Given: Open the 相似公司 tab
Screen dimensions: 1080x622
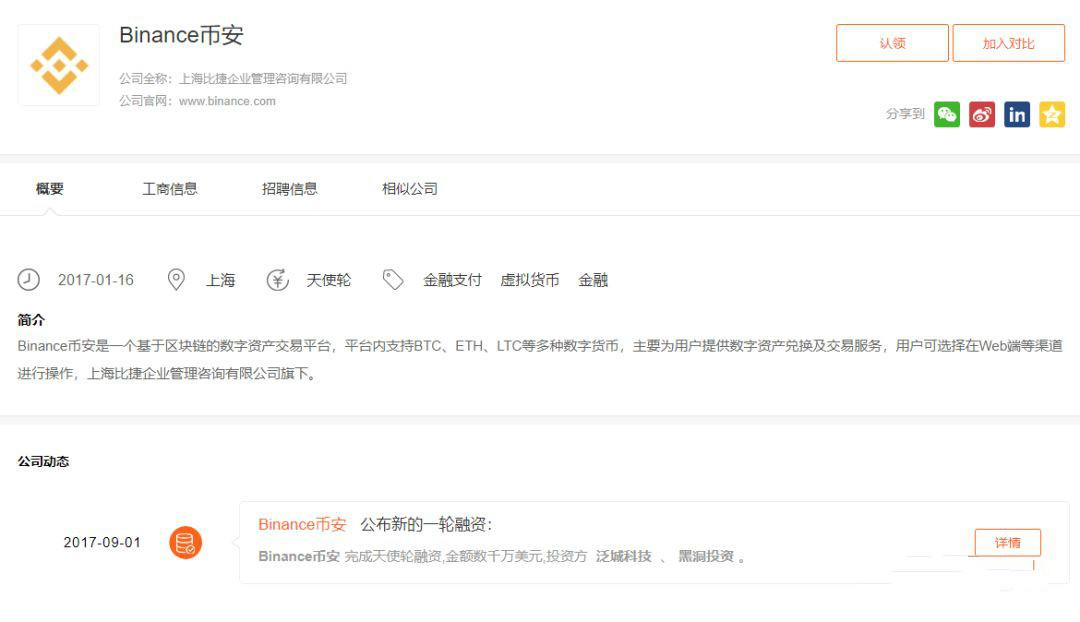Looking at the screenshot, I should (x=410, y=189).
